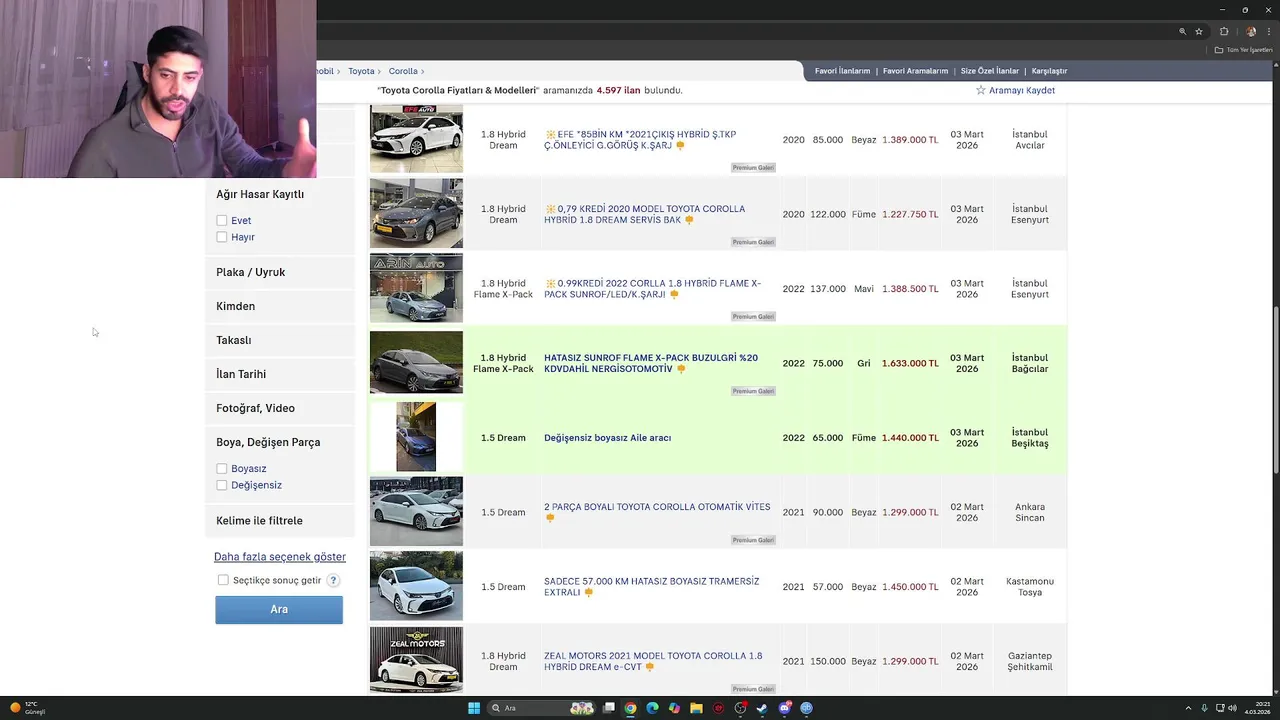The image size is (1280, 720).
Task: Expand the Takaslı filter
Action: pos(280,340)
